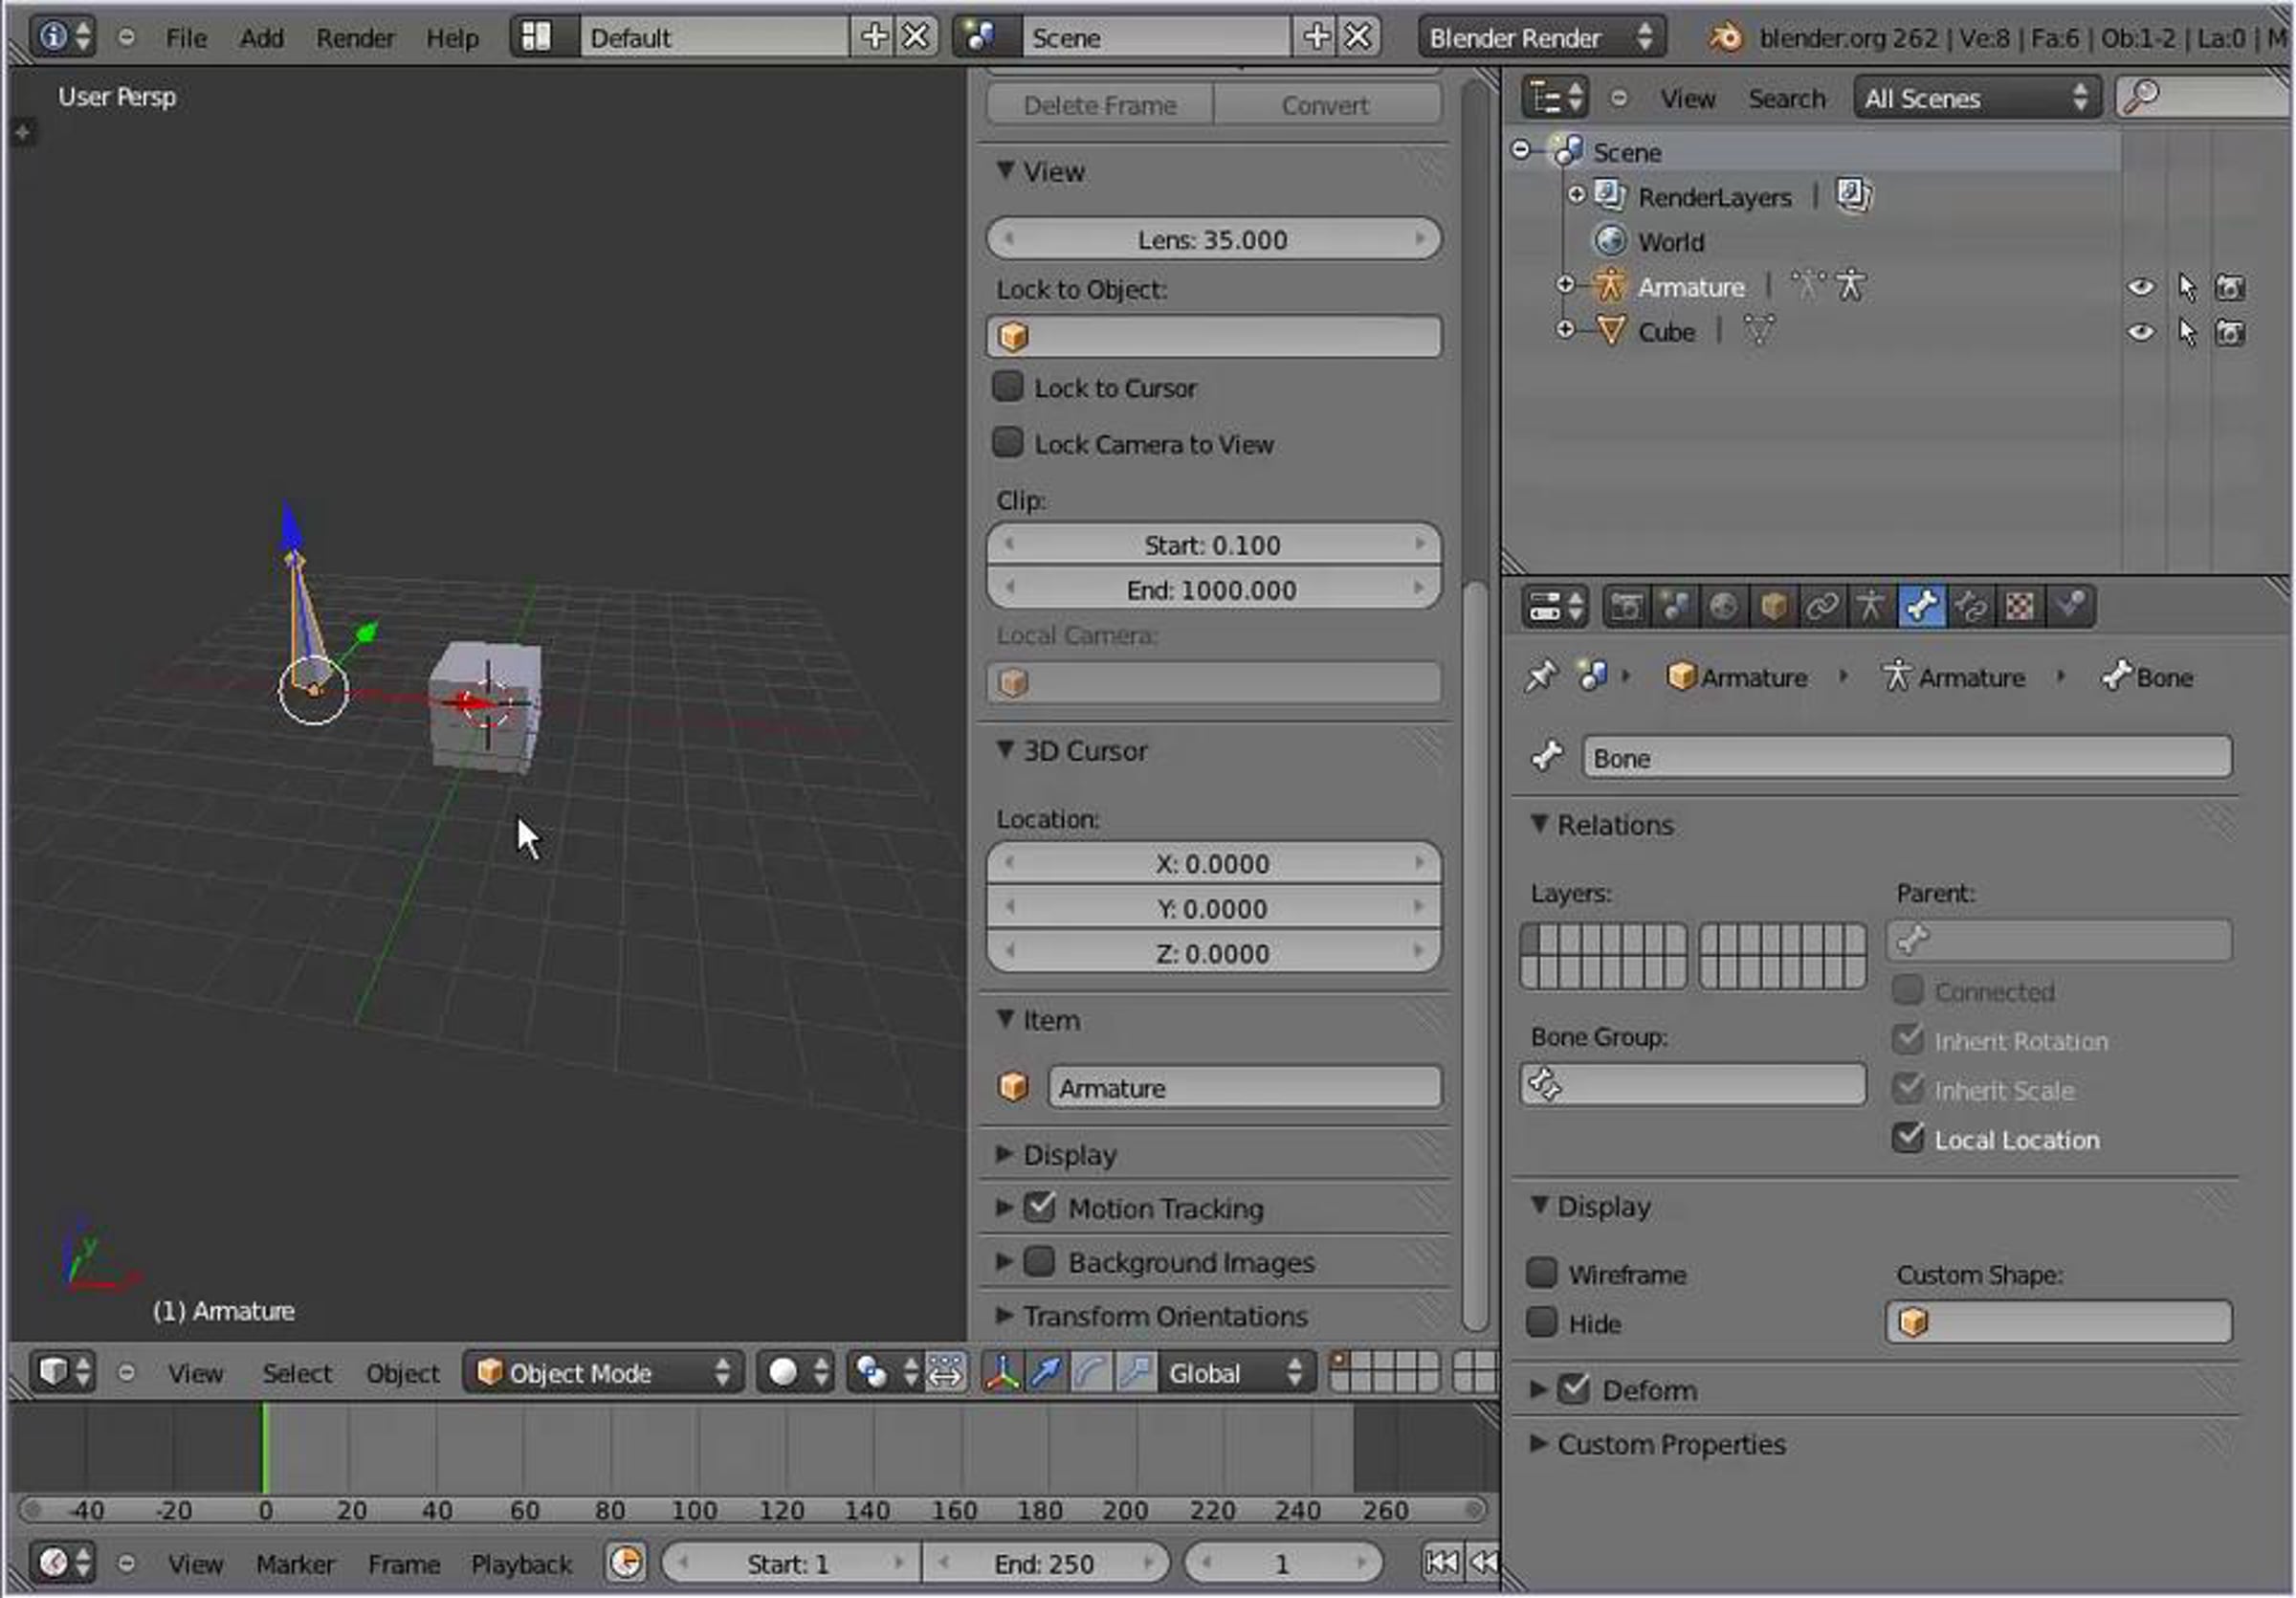Image resolution: width=2296 pixels, height=1598 pixels.
Task: Click the Bone name input field
Action: [x=1906, y=758]
